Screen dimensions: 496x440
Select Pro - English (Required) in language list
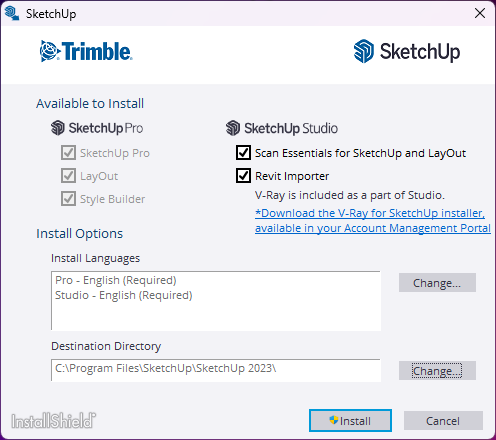pyautogui.click(x=116, y=280)
